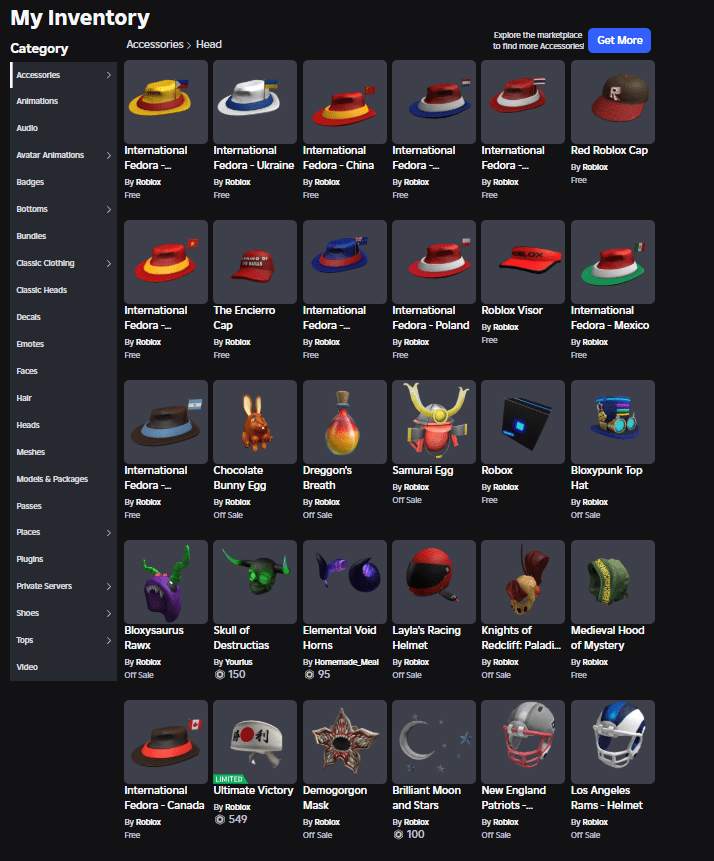Select the Dreggon's Breath potion image
Viewport: 714px width, 861px height.
[x=344, y=422]
